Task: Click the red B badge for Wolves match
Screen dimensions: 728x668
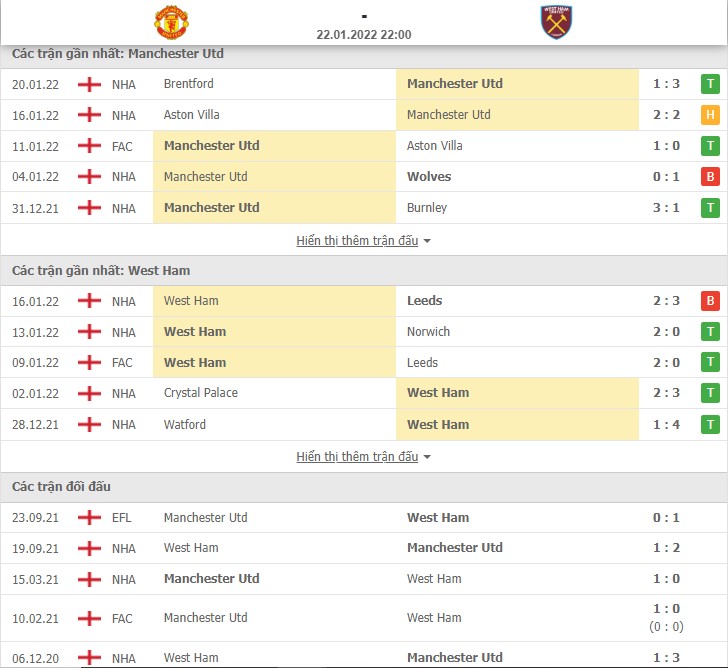Action: [x=710, y=176]
